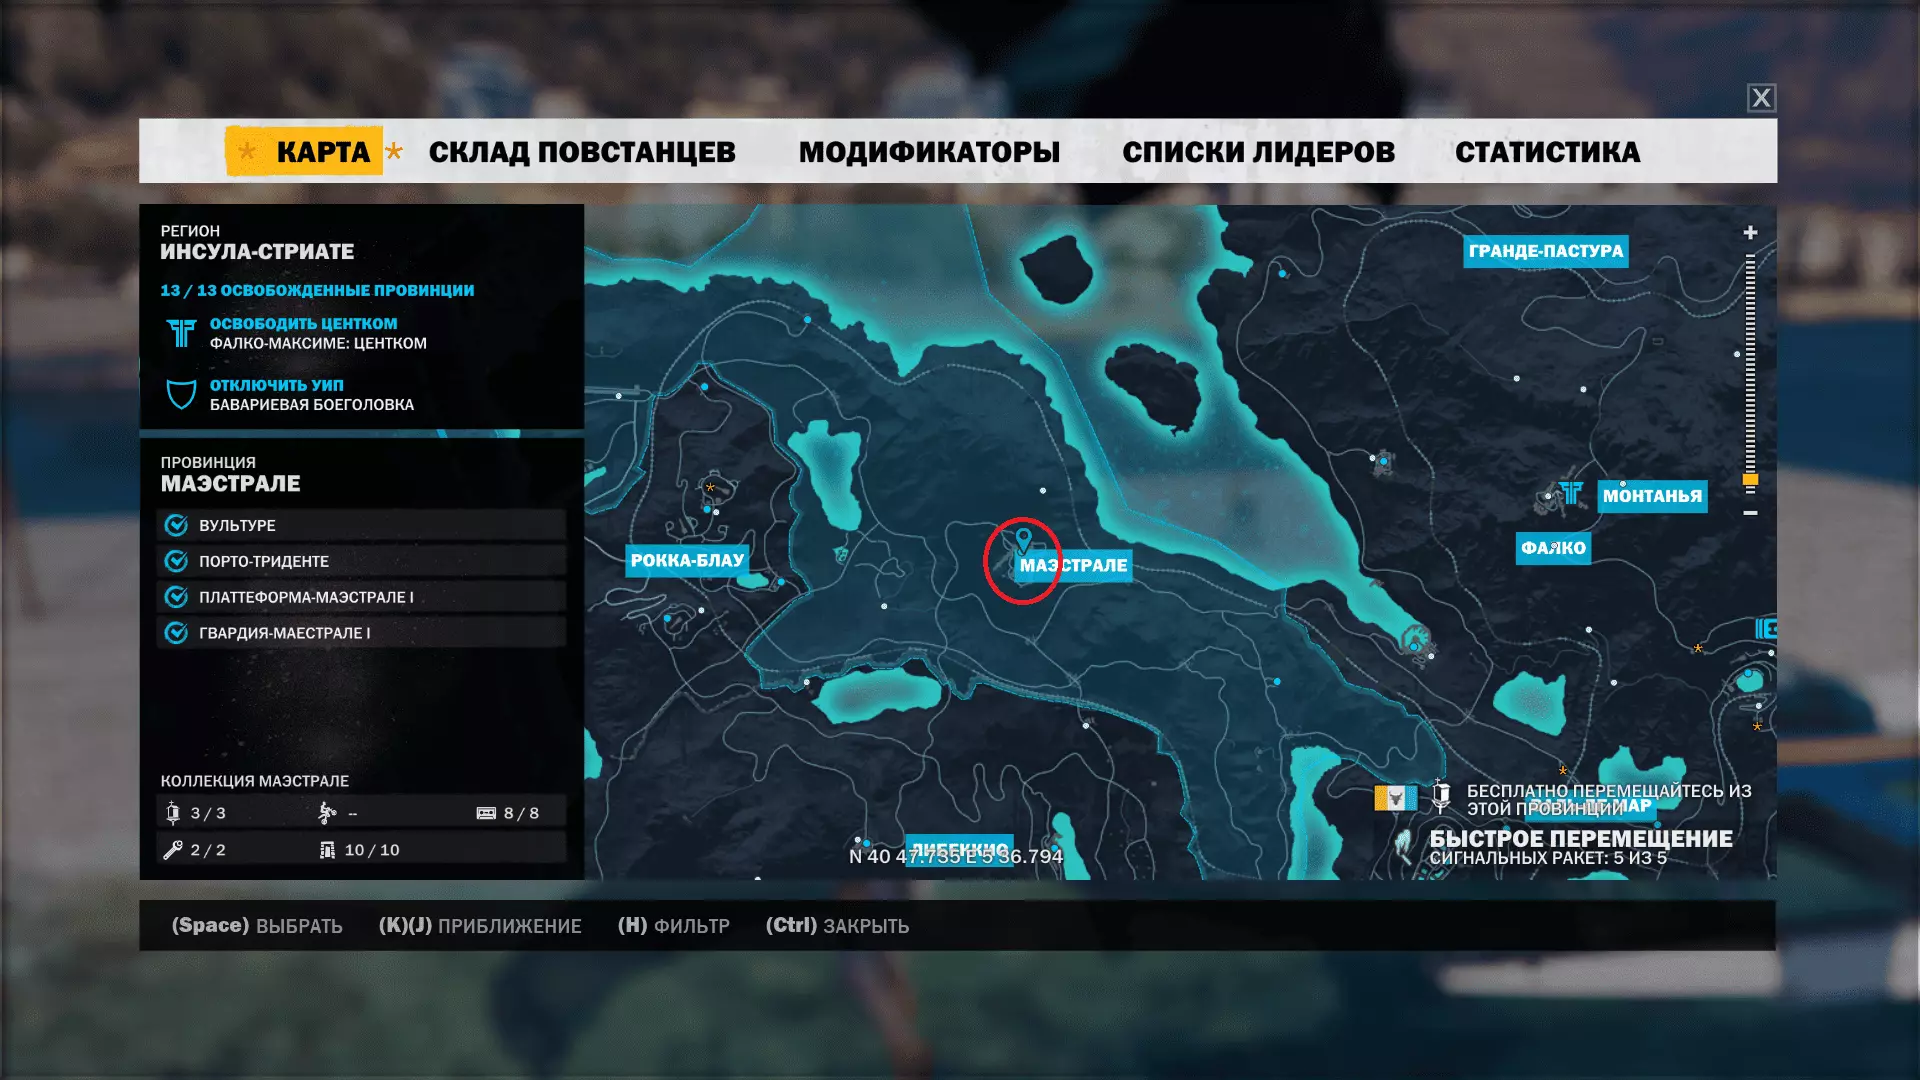Click the Гвардия-Маестрале I checkmark
Viewport: 1920px width, 1080px height.
click(x=177, y=633)
